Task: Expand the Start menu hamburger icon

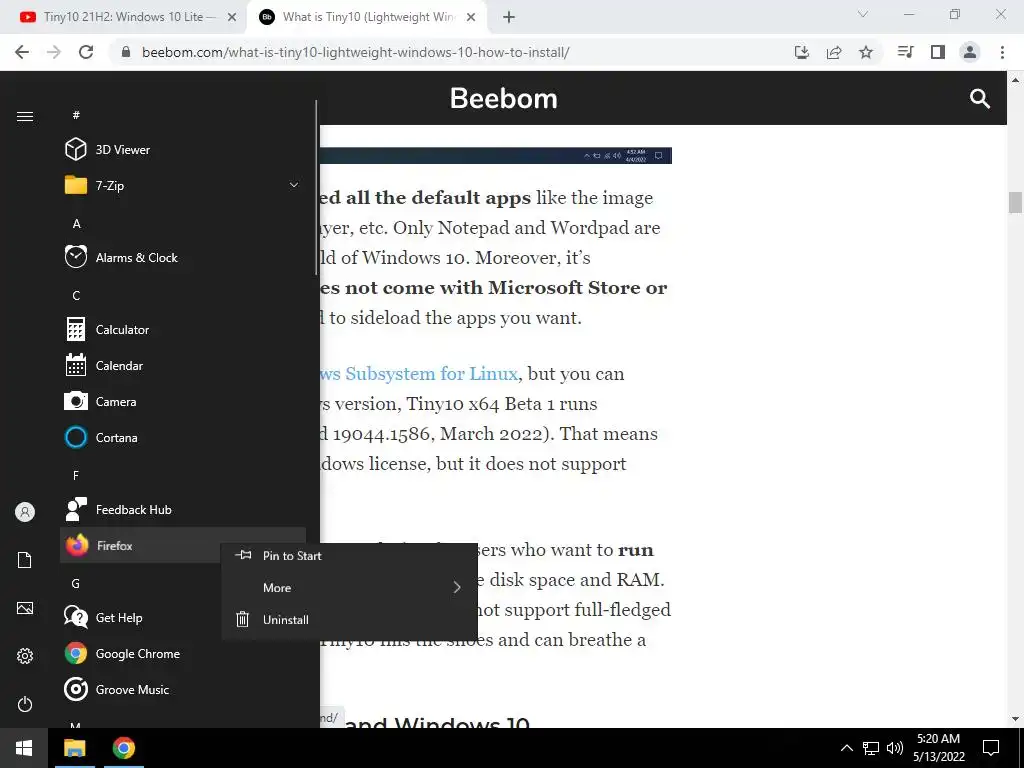Action: (25, 116)
